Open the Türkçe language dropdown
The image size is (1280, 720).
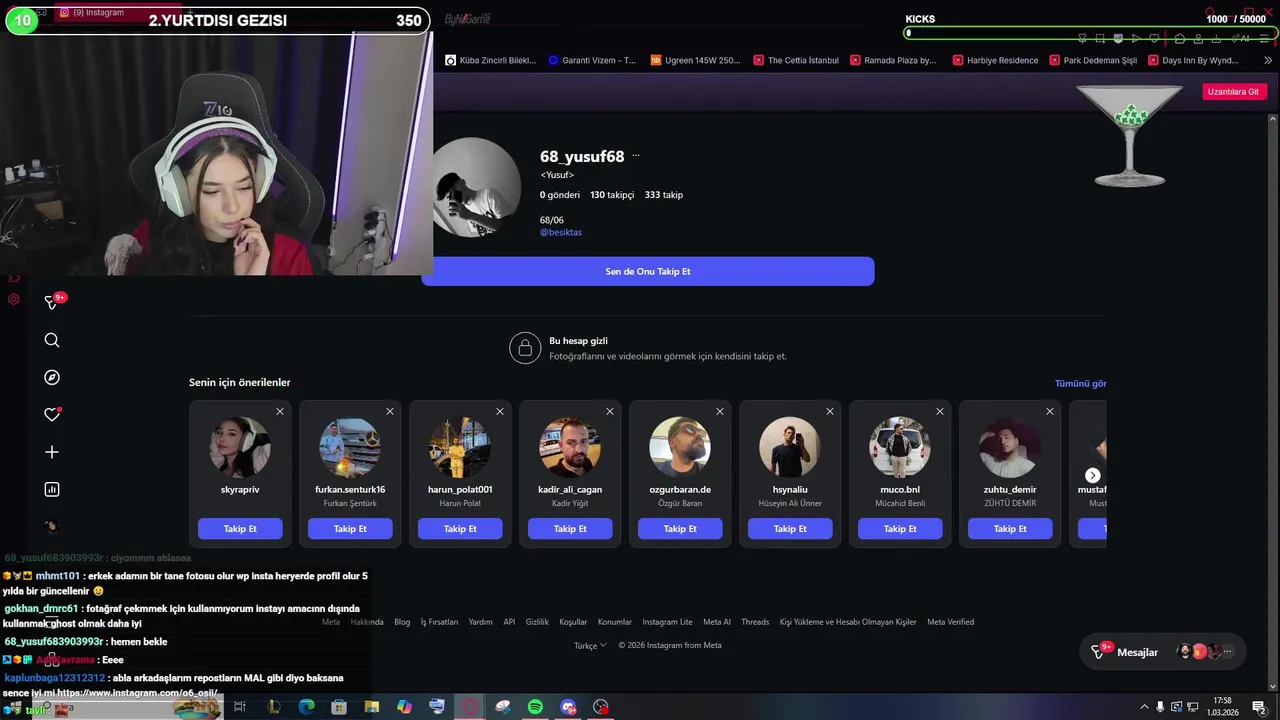click(590, 645)
